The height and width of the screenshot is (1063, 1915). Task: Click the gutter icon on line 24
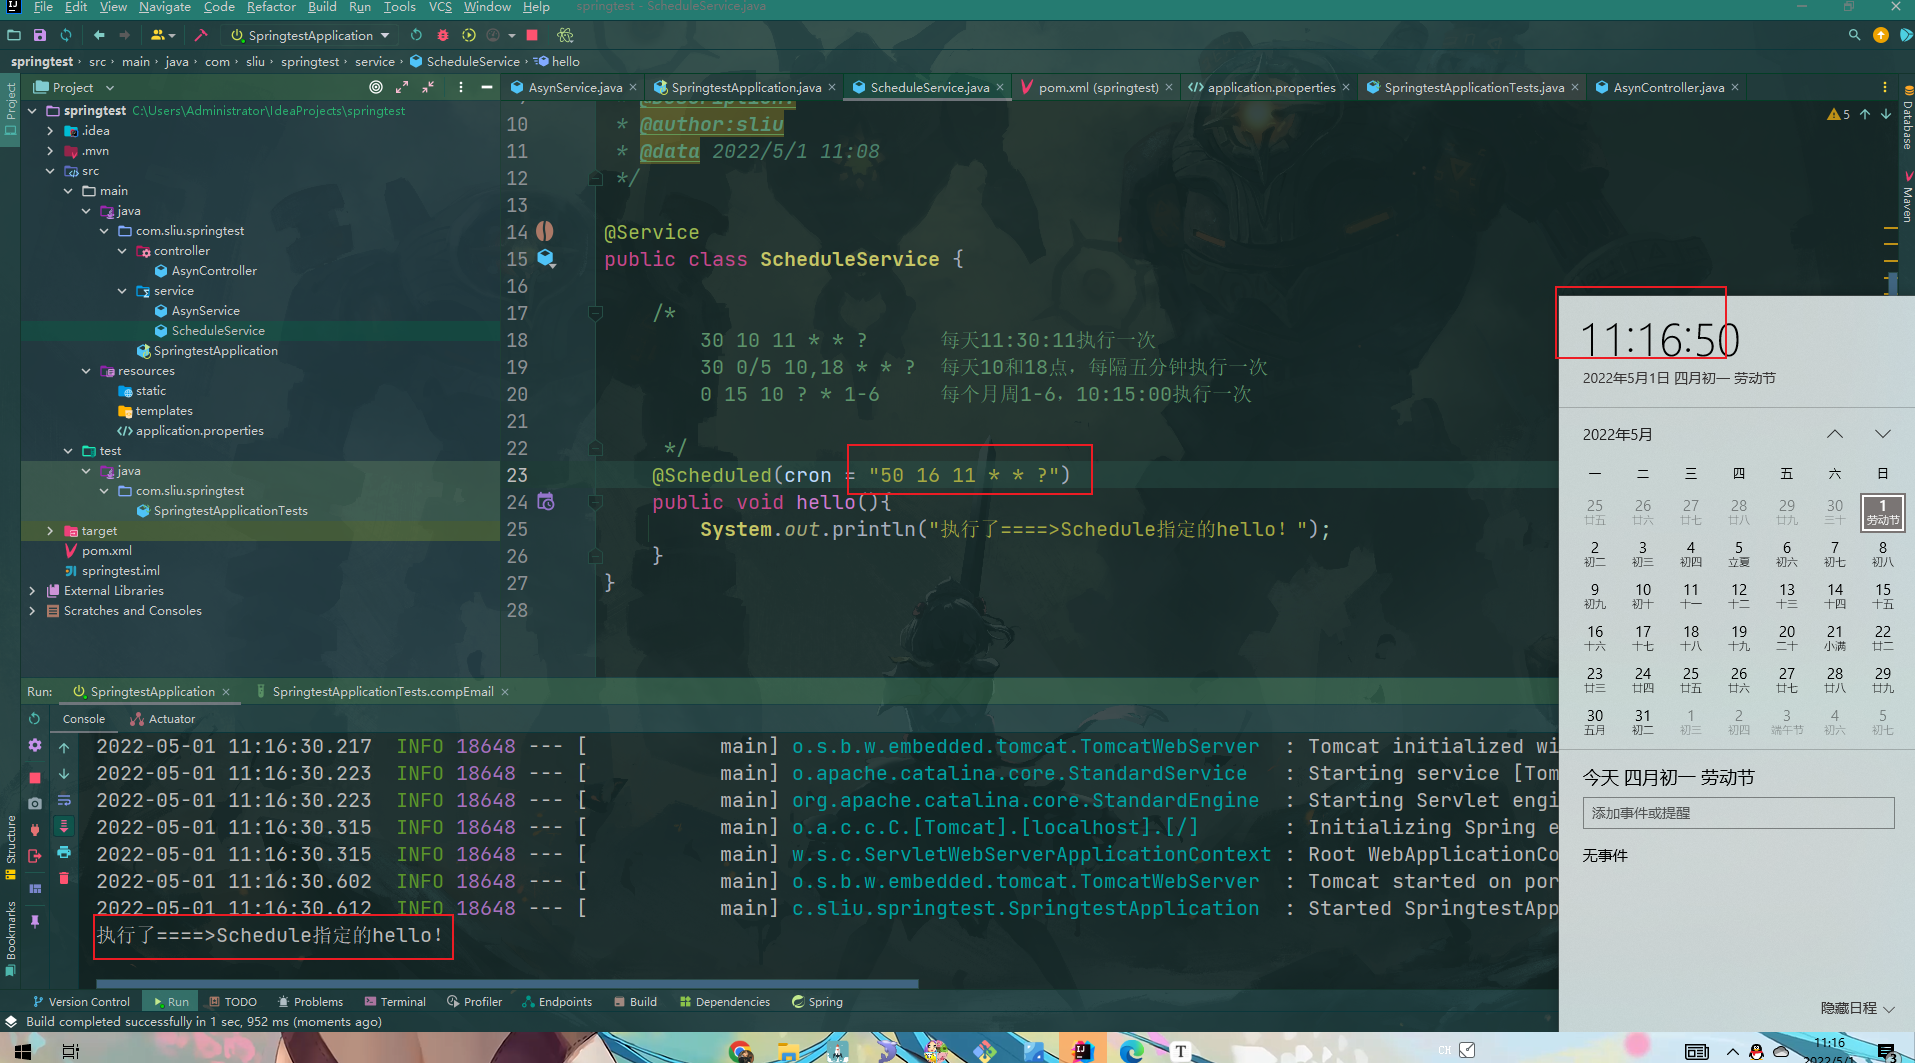546,502
